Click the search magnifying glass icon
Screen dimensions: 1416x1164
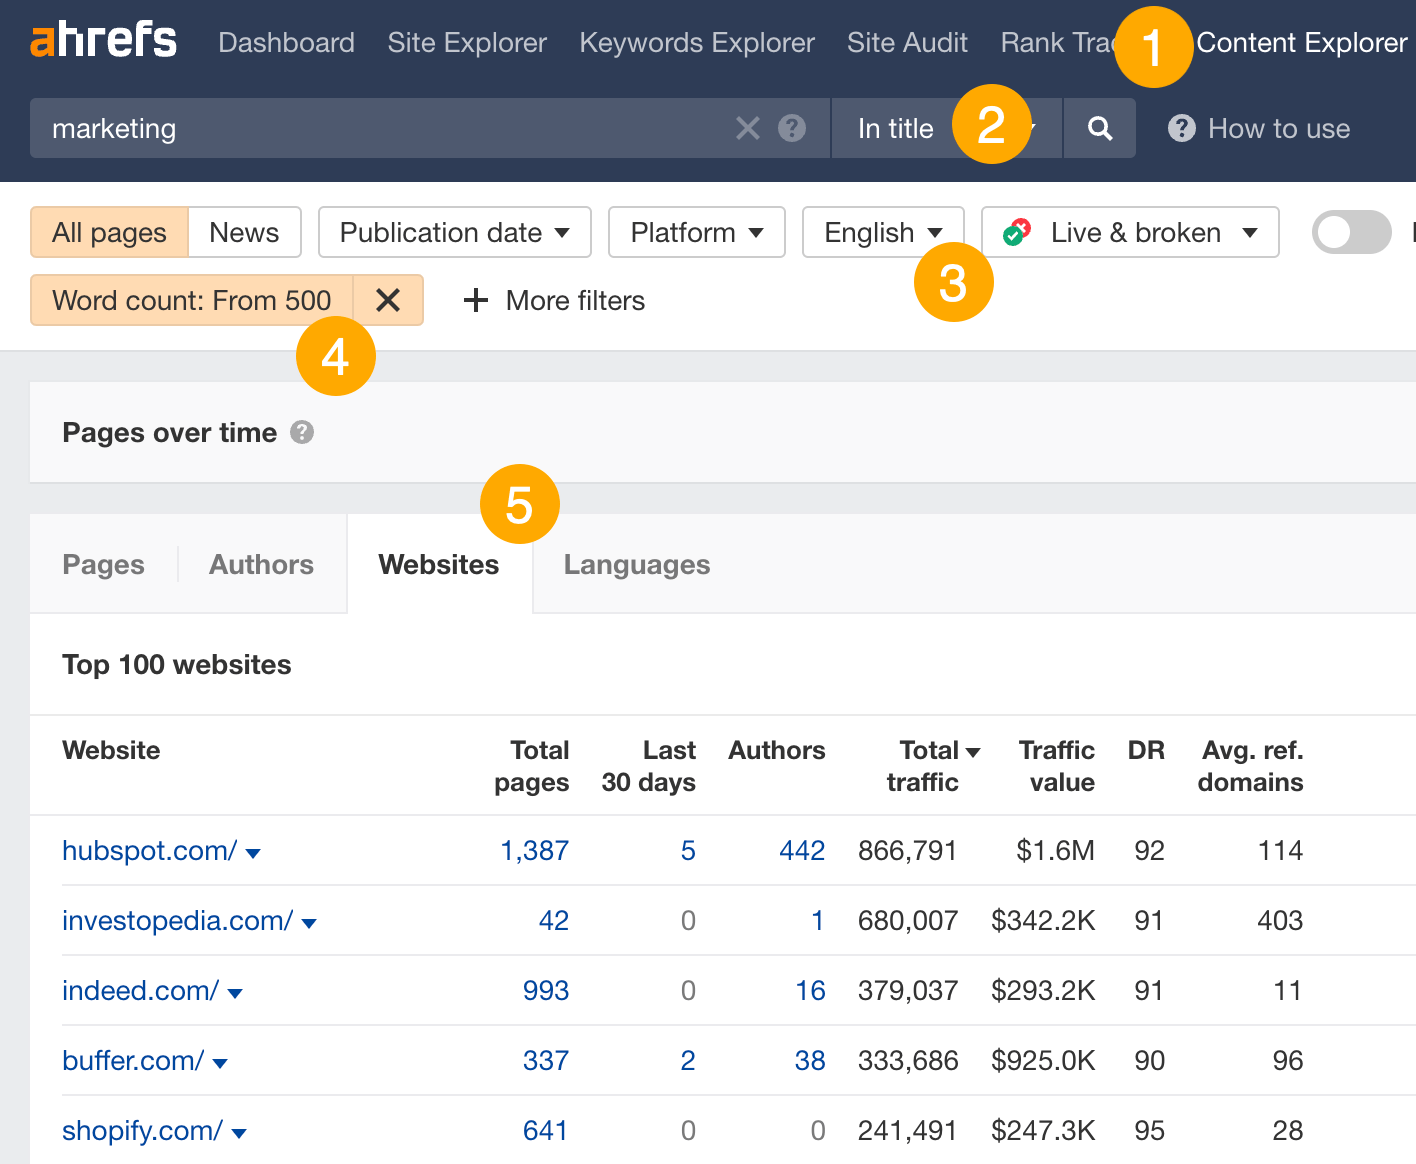tap(1098, 128)
